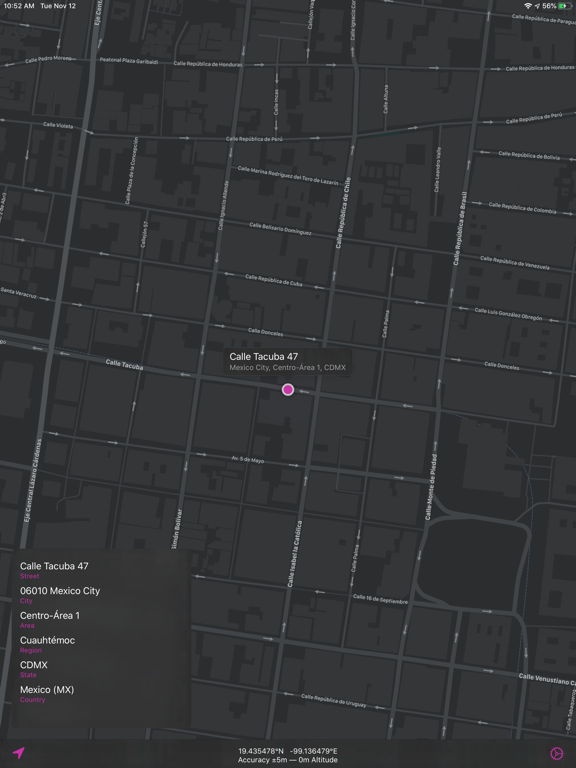Tap the Av. 5 de Mayo street label

point(248,459)
